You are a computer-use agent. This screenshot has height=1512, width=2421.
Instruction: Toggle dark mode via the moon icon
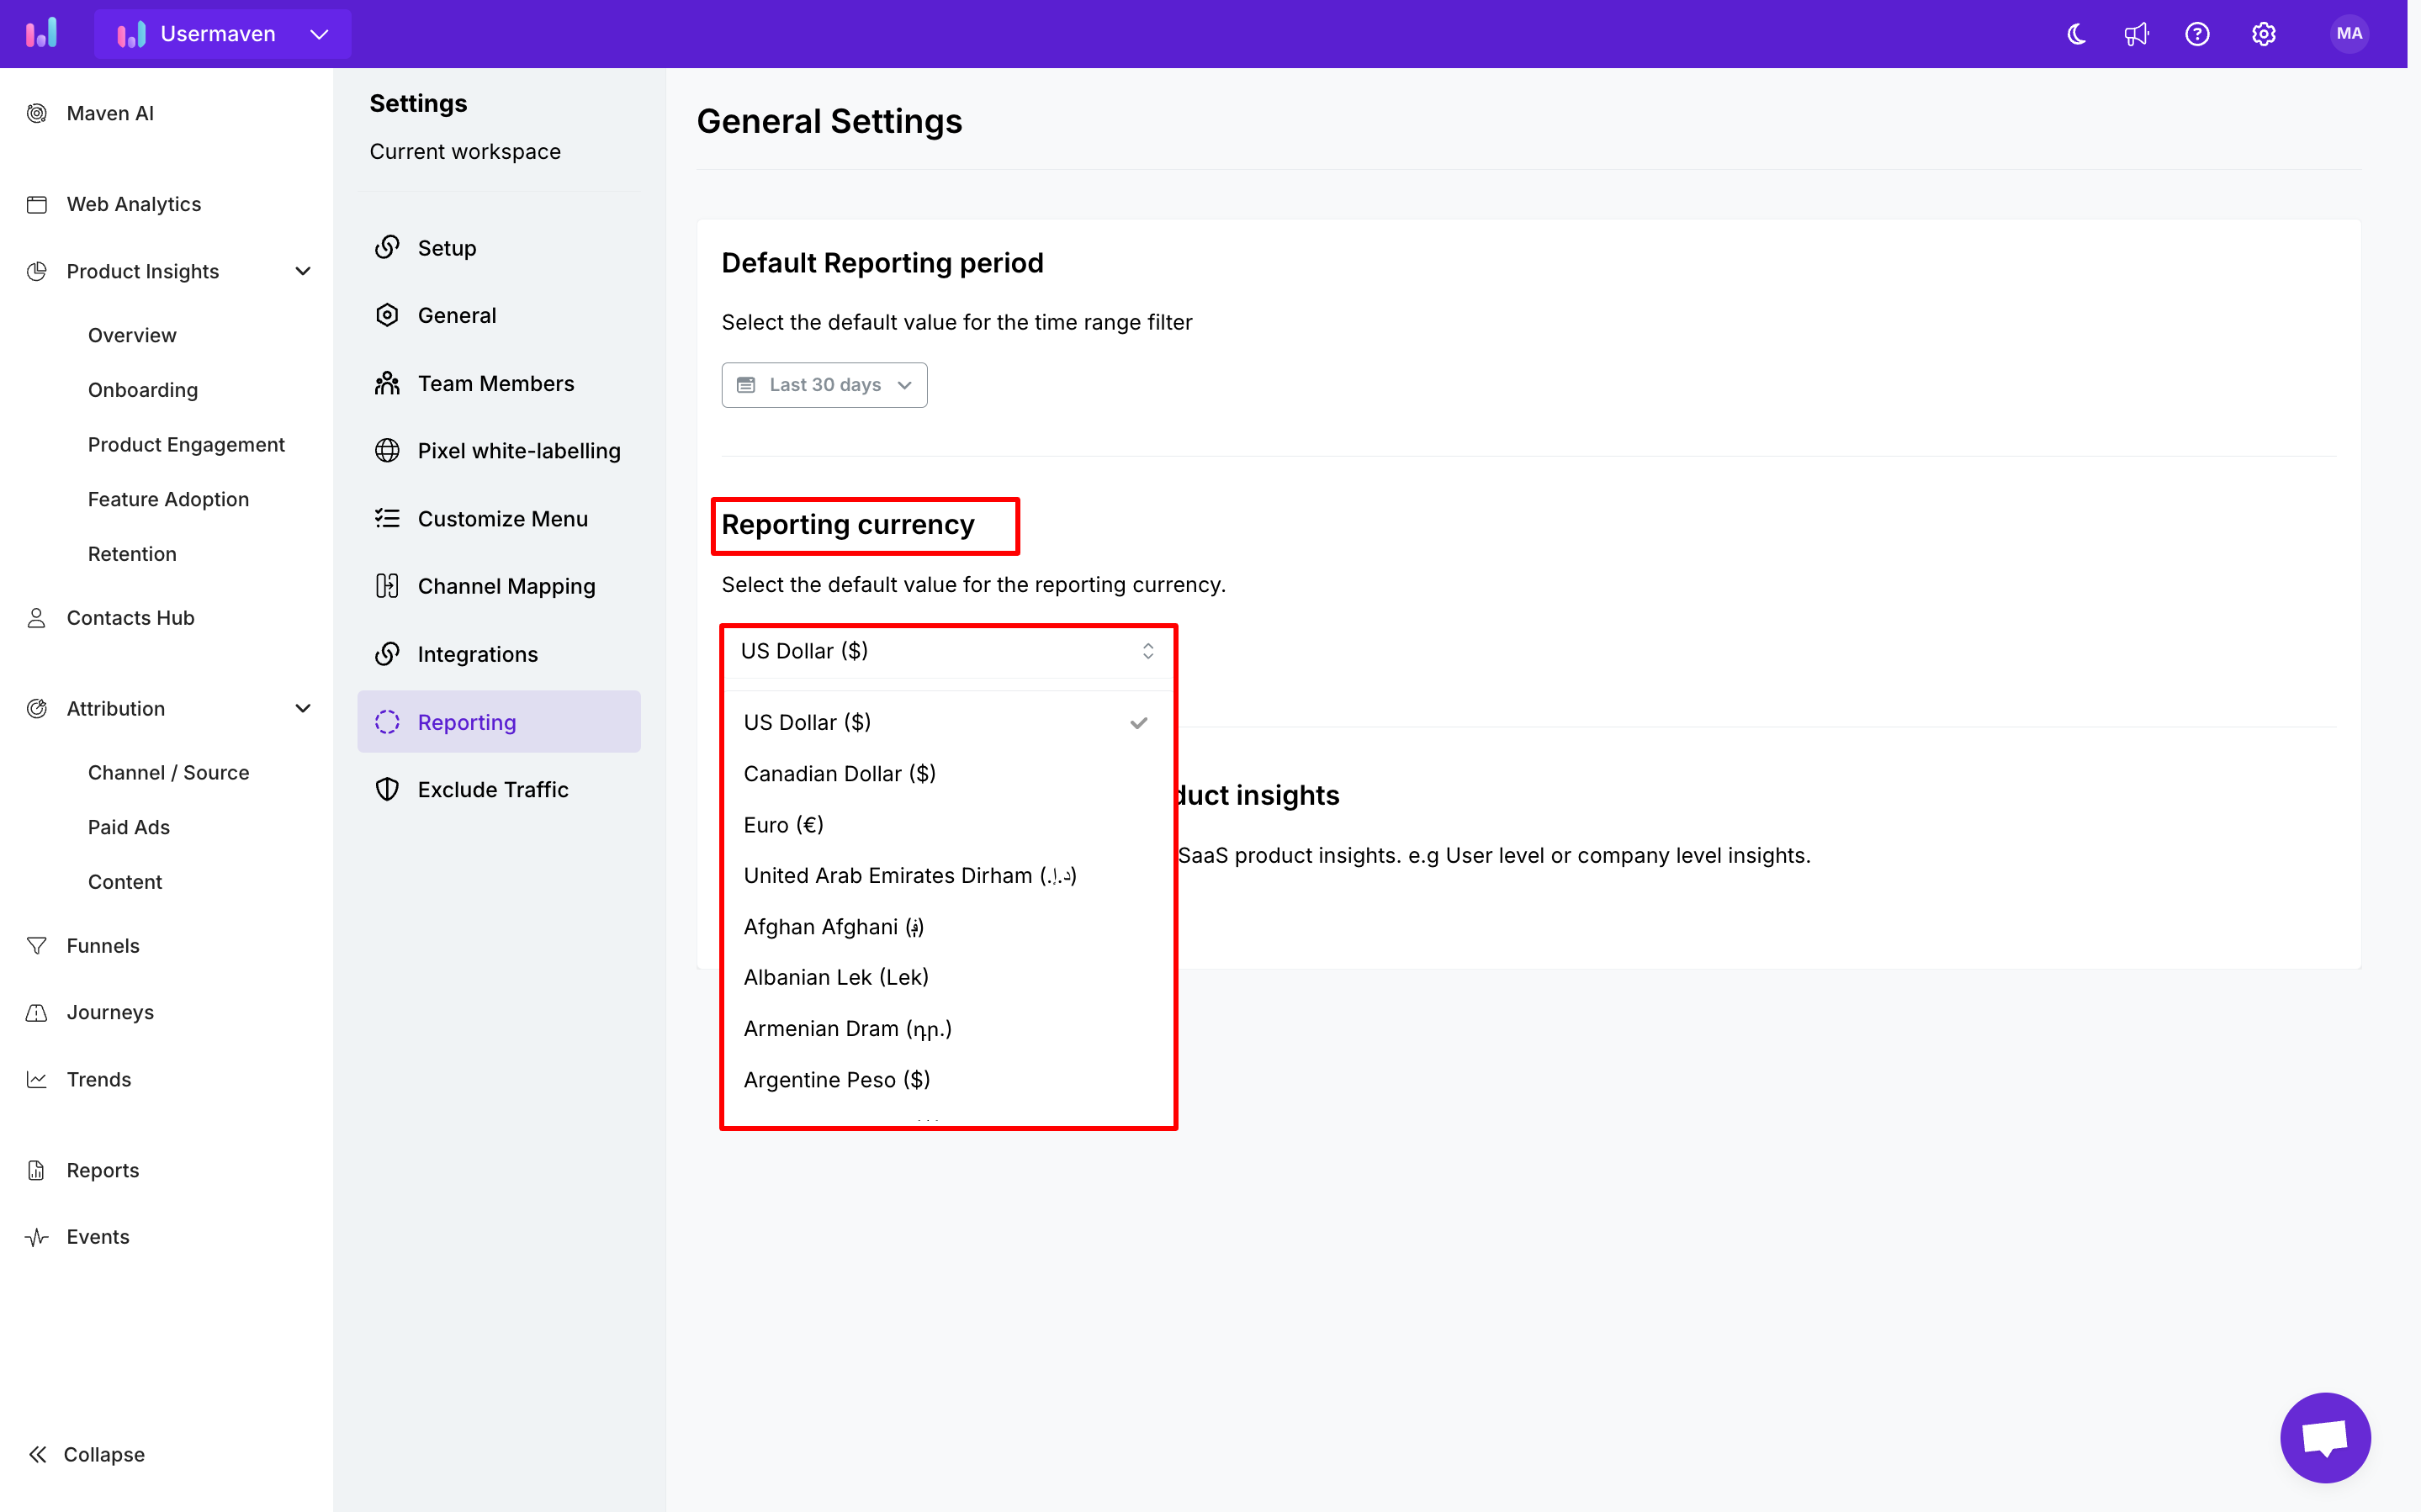pos(2075,33)
